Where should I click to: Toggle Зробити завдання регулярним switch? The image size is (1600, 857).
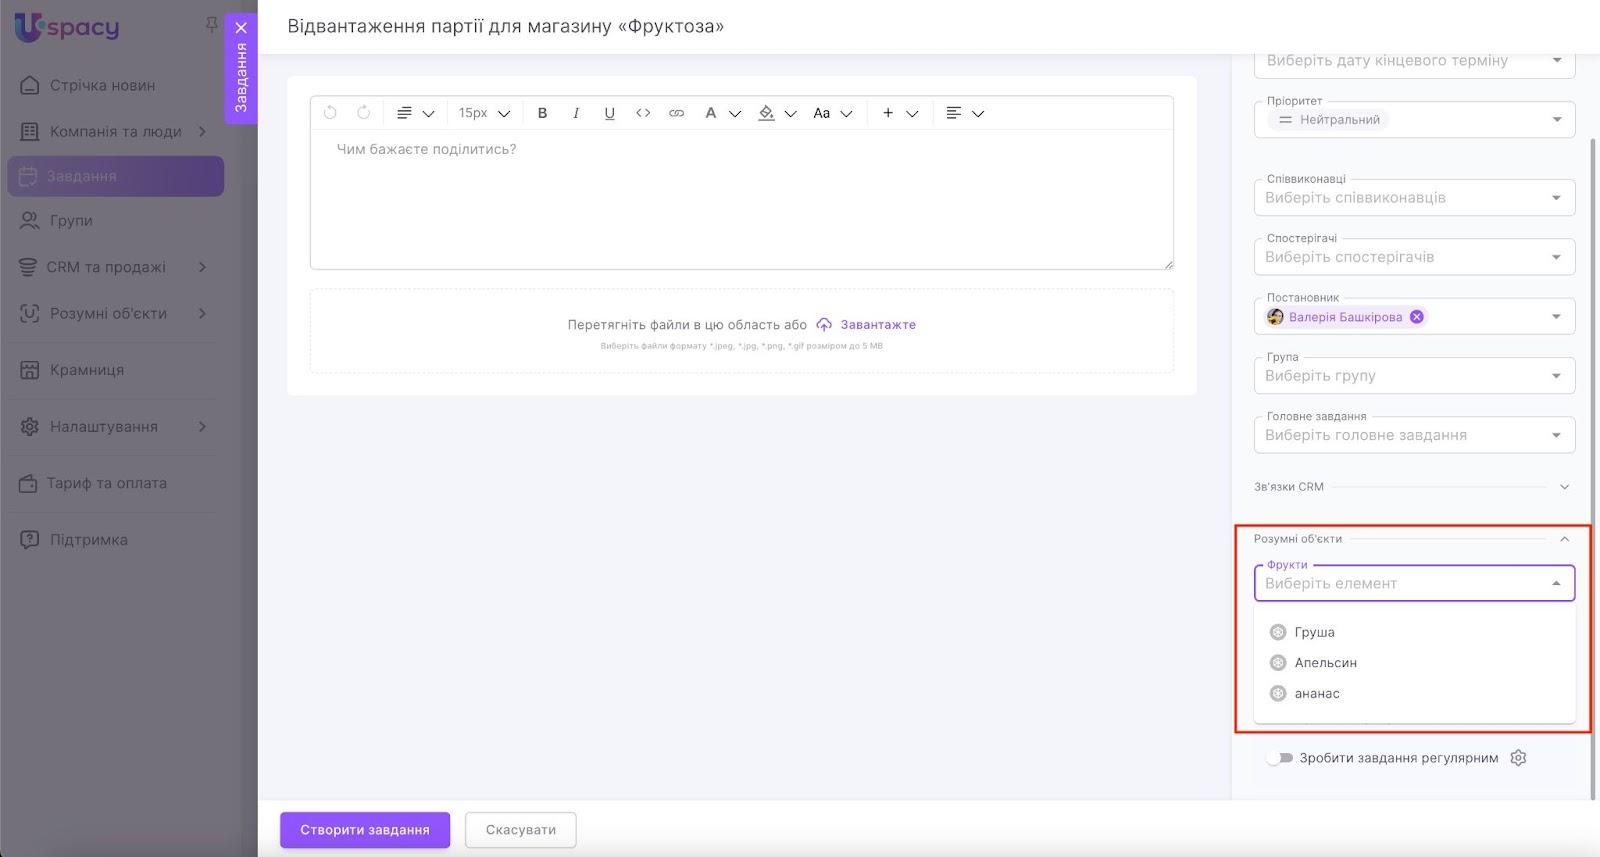[x=1280, y=758]
